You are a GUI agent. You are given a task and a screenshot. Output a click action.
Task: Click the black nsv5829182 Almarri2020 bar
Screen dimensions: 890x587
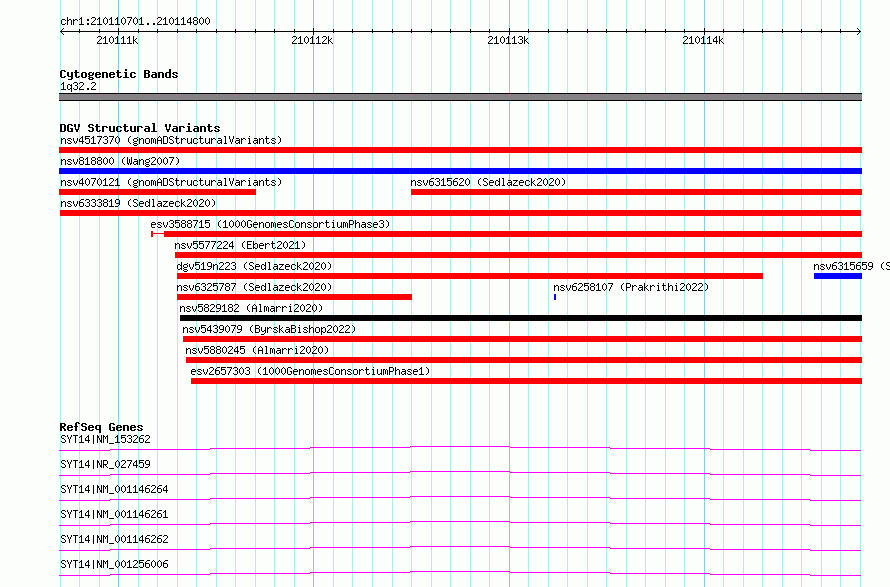tap(520, 318)
